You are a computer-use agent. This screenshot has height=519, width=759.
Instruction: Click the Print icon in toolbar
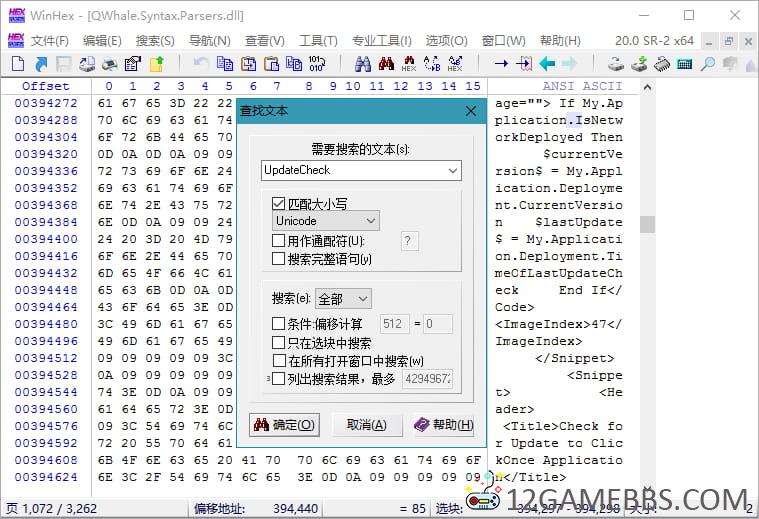click(x=110, y=64)
